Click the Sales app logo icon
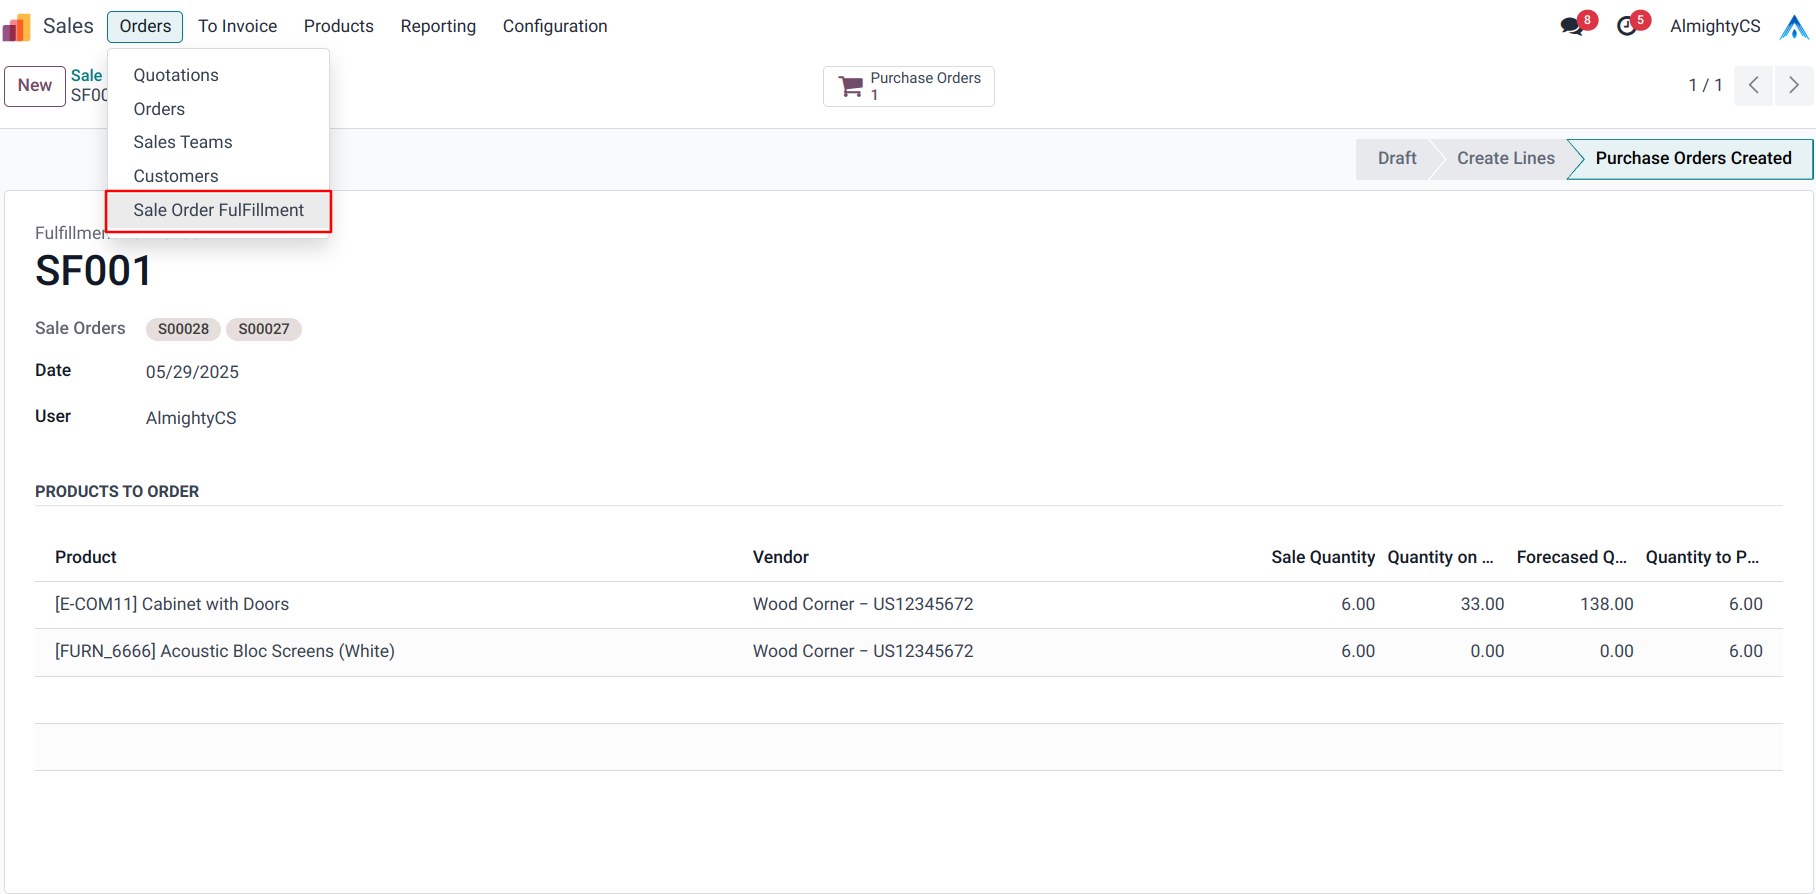 (17, 27)
